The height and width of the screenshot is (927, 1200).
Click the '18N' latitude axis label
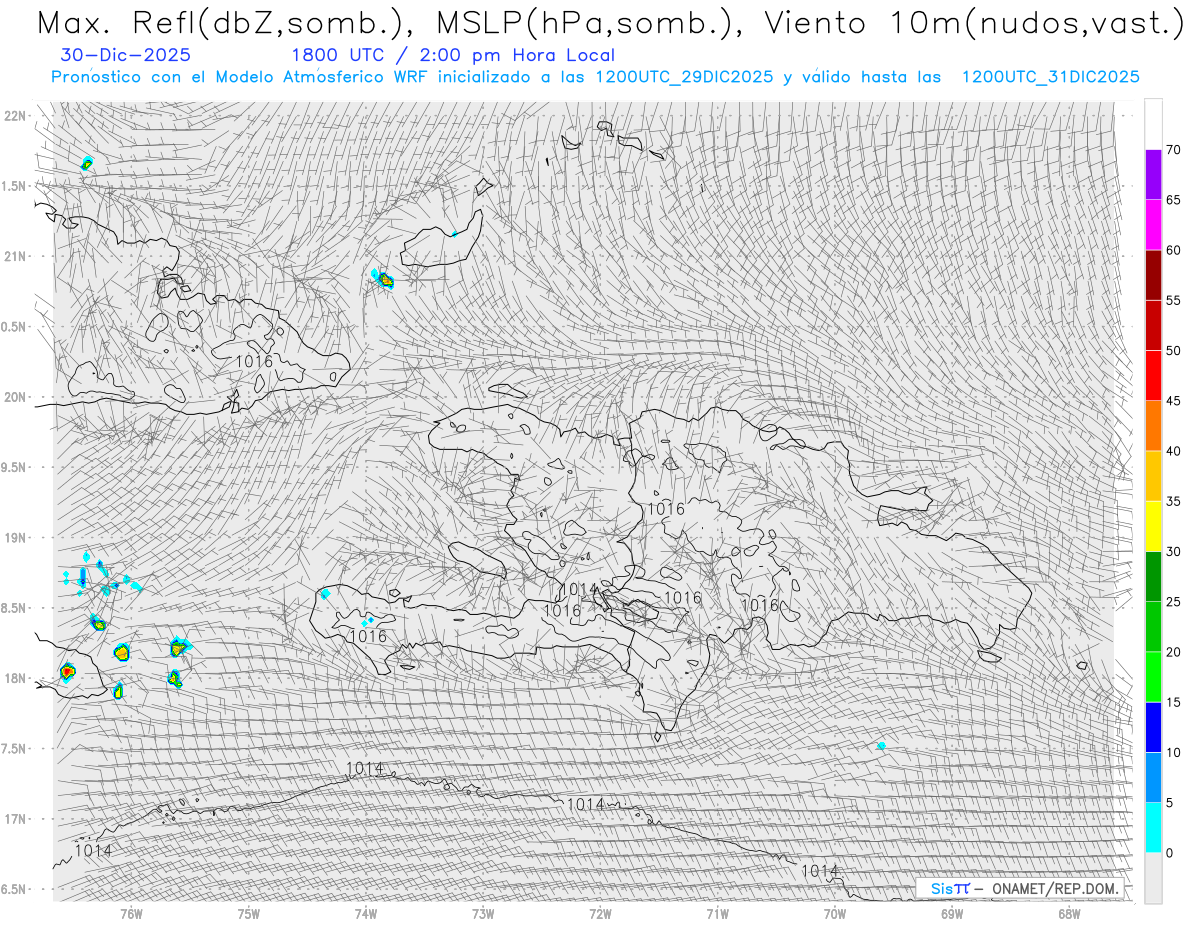coord(15,679)
